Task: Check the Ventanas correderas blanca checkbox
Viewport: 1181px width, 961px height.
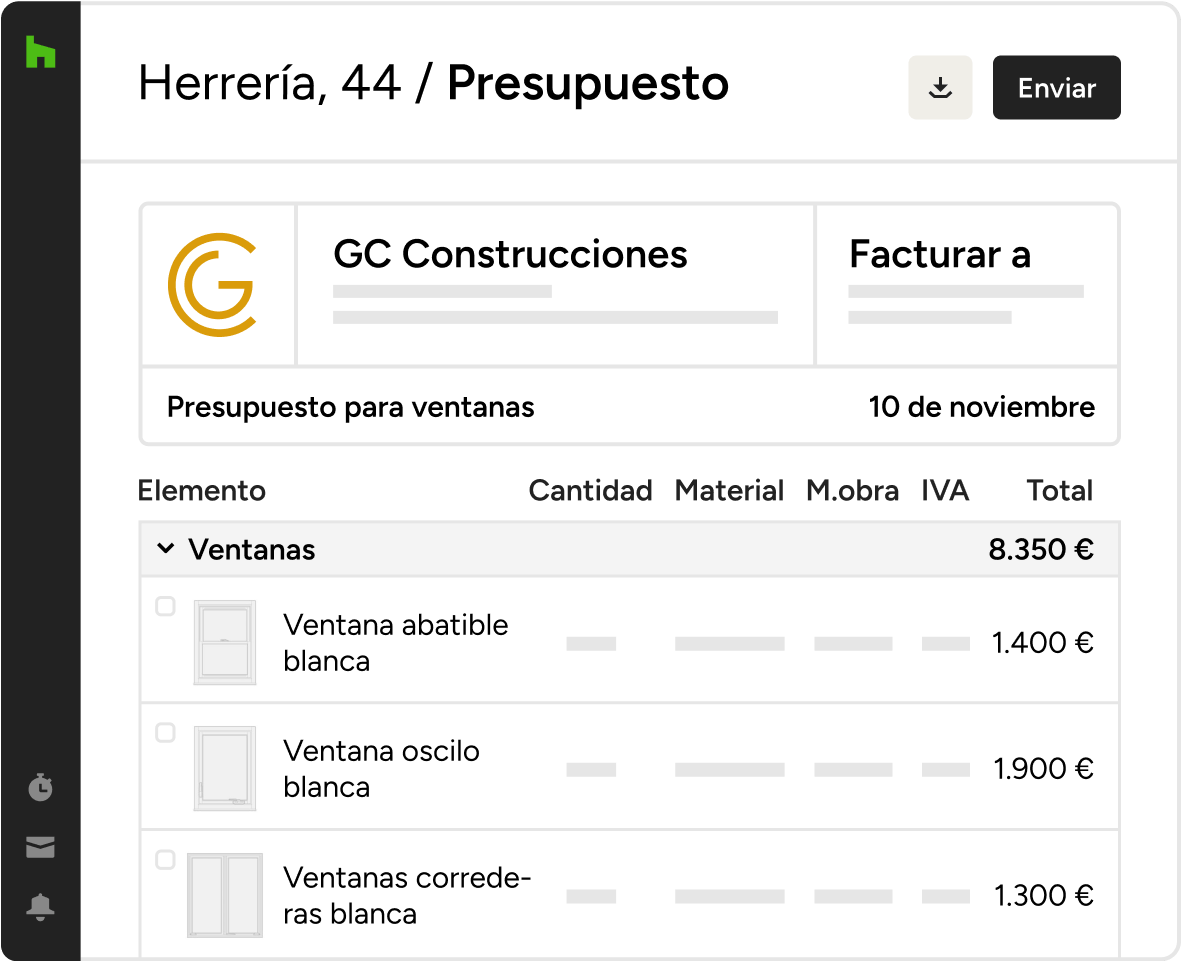Action: (x=166, y=860)
